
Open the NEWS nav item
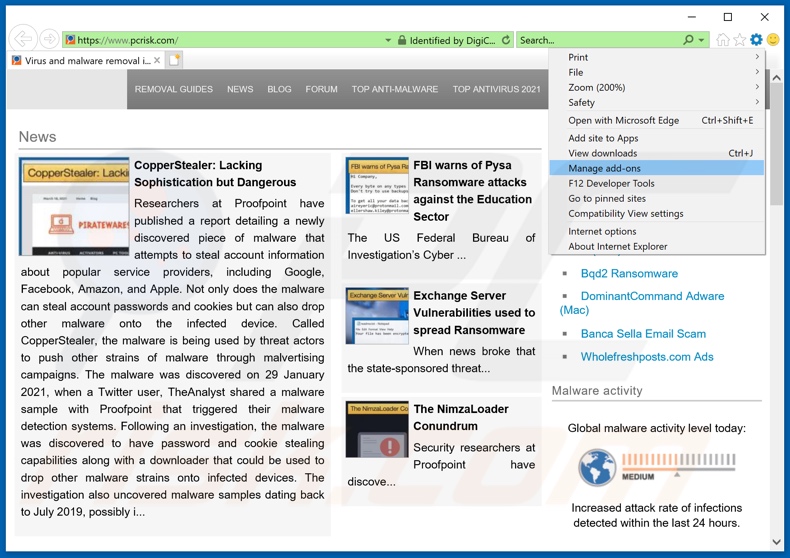pos(240,89)
